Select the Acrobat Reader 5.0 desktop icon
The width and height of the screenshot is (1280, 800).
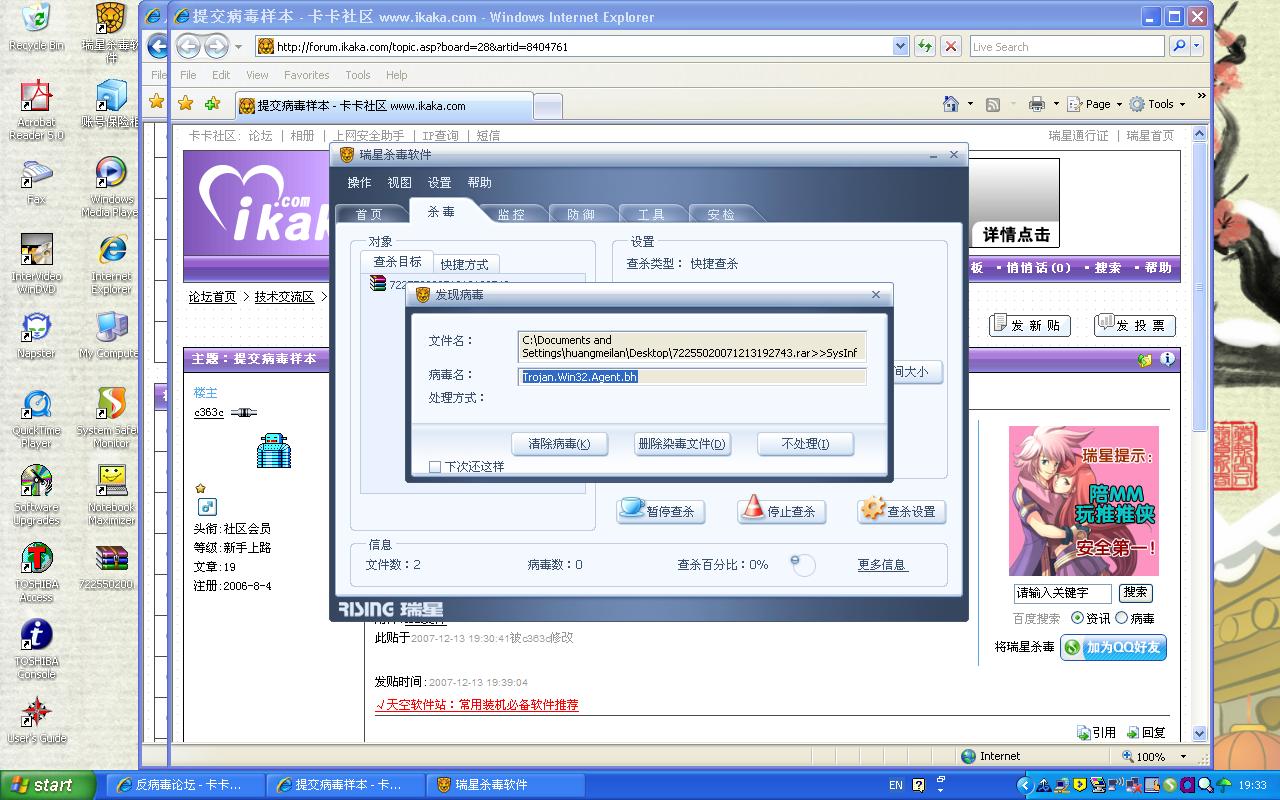pos(36,110)
